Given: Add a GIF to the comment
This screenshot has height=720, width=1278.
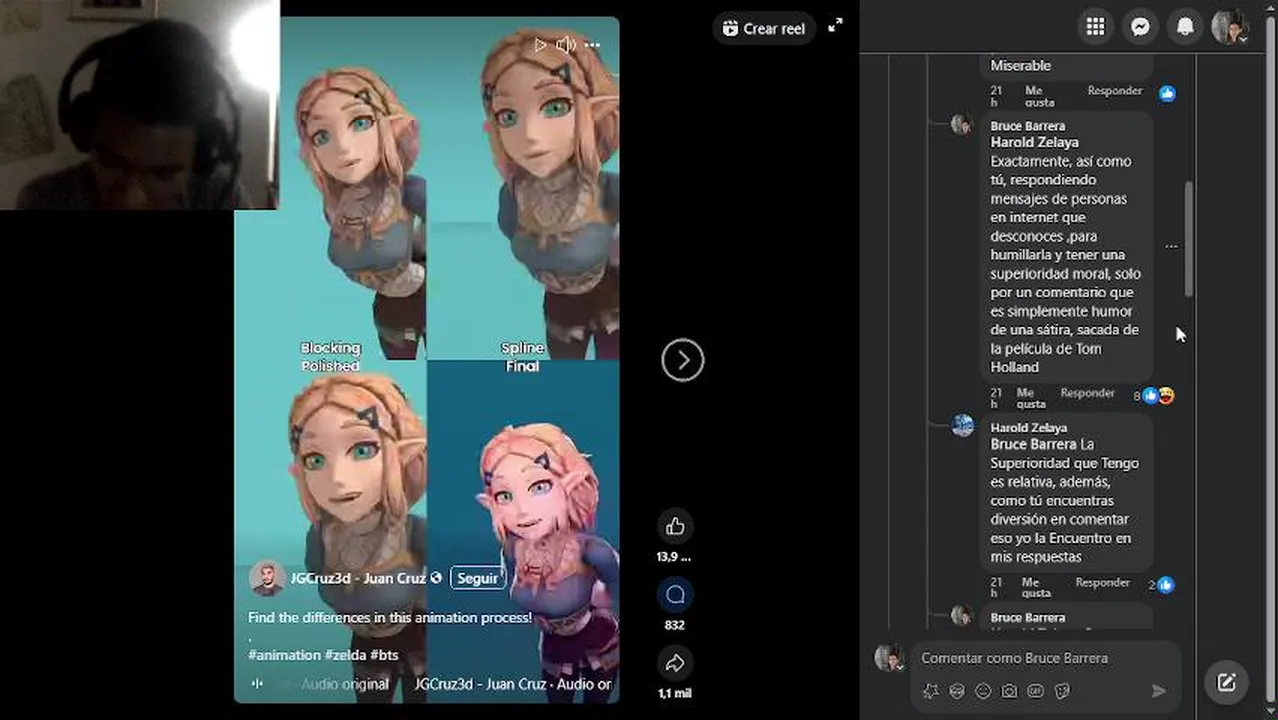Looking at the screenshot, I should 1035,691.
